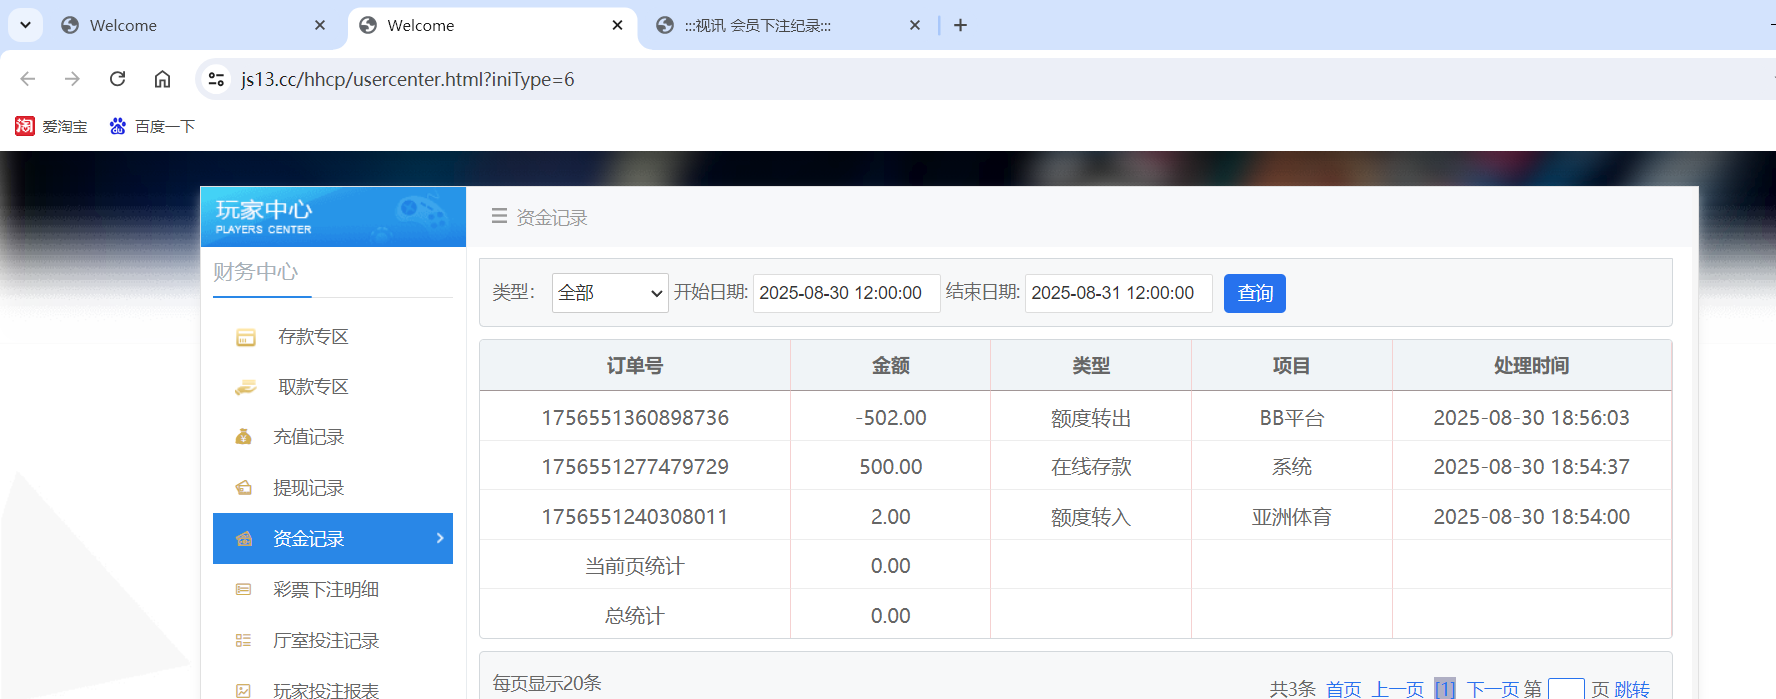Reload the page with the refresh icon
The height and width of the screenshot is (699, 1776).
(117, 79)
